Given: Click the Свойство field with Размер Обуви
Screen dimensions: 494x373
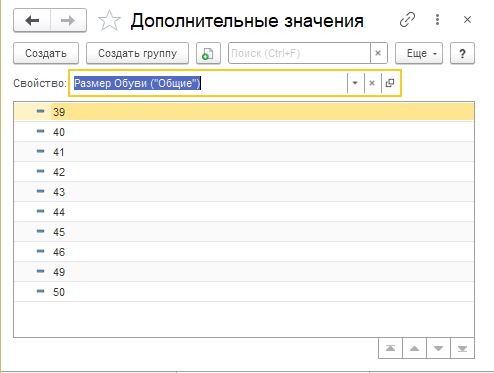Looking at the screenshot, I should click(x=208, y=83).
